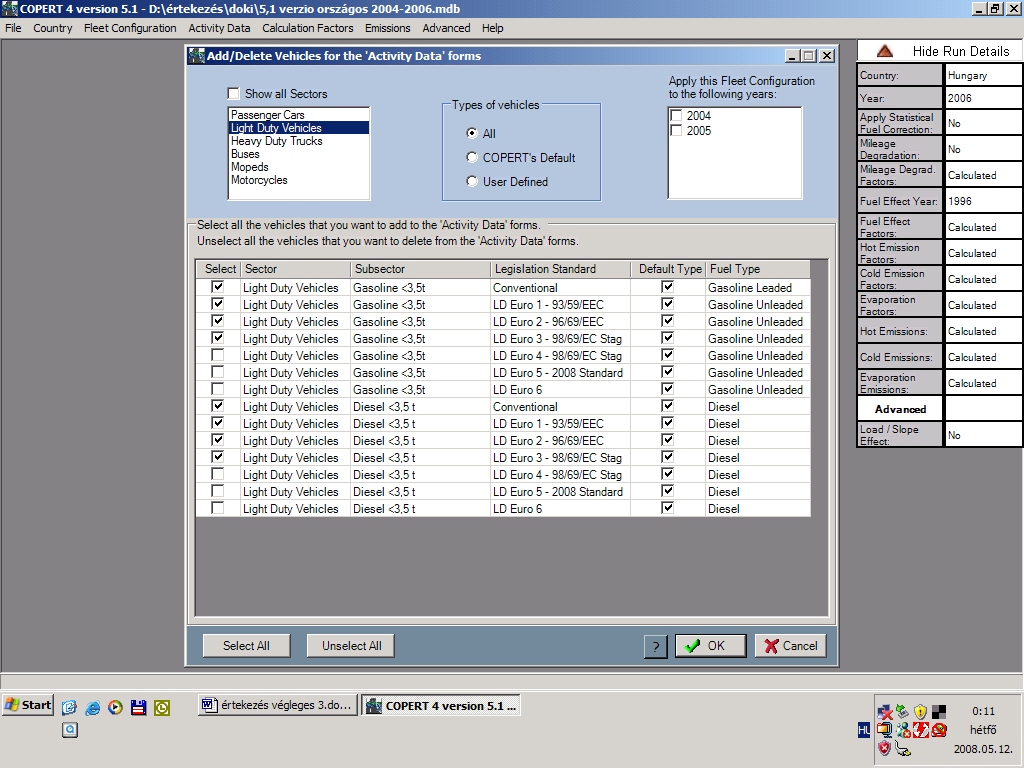Select the All vehicle types radio button
Viewport: 1024px width, 768px height.
(x=472, y=133)
